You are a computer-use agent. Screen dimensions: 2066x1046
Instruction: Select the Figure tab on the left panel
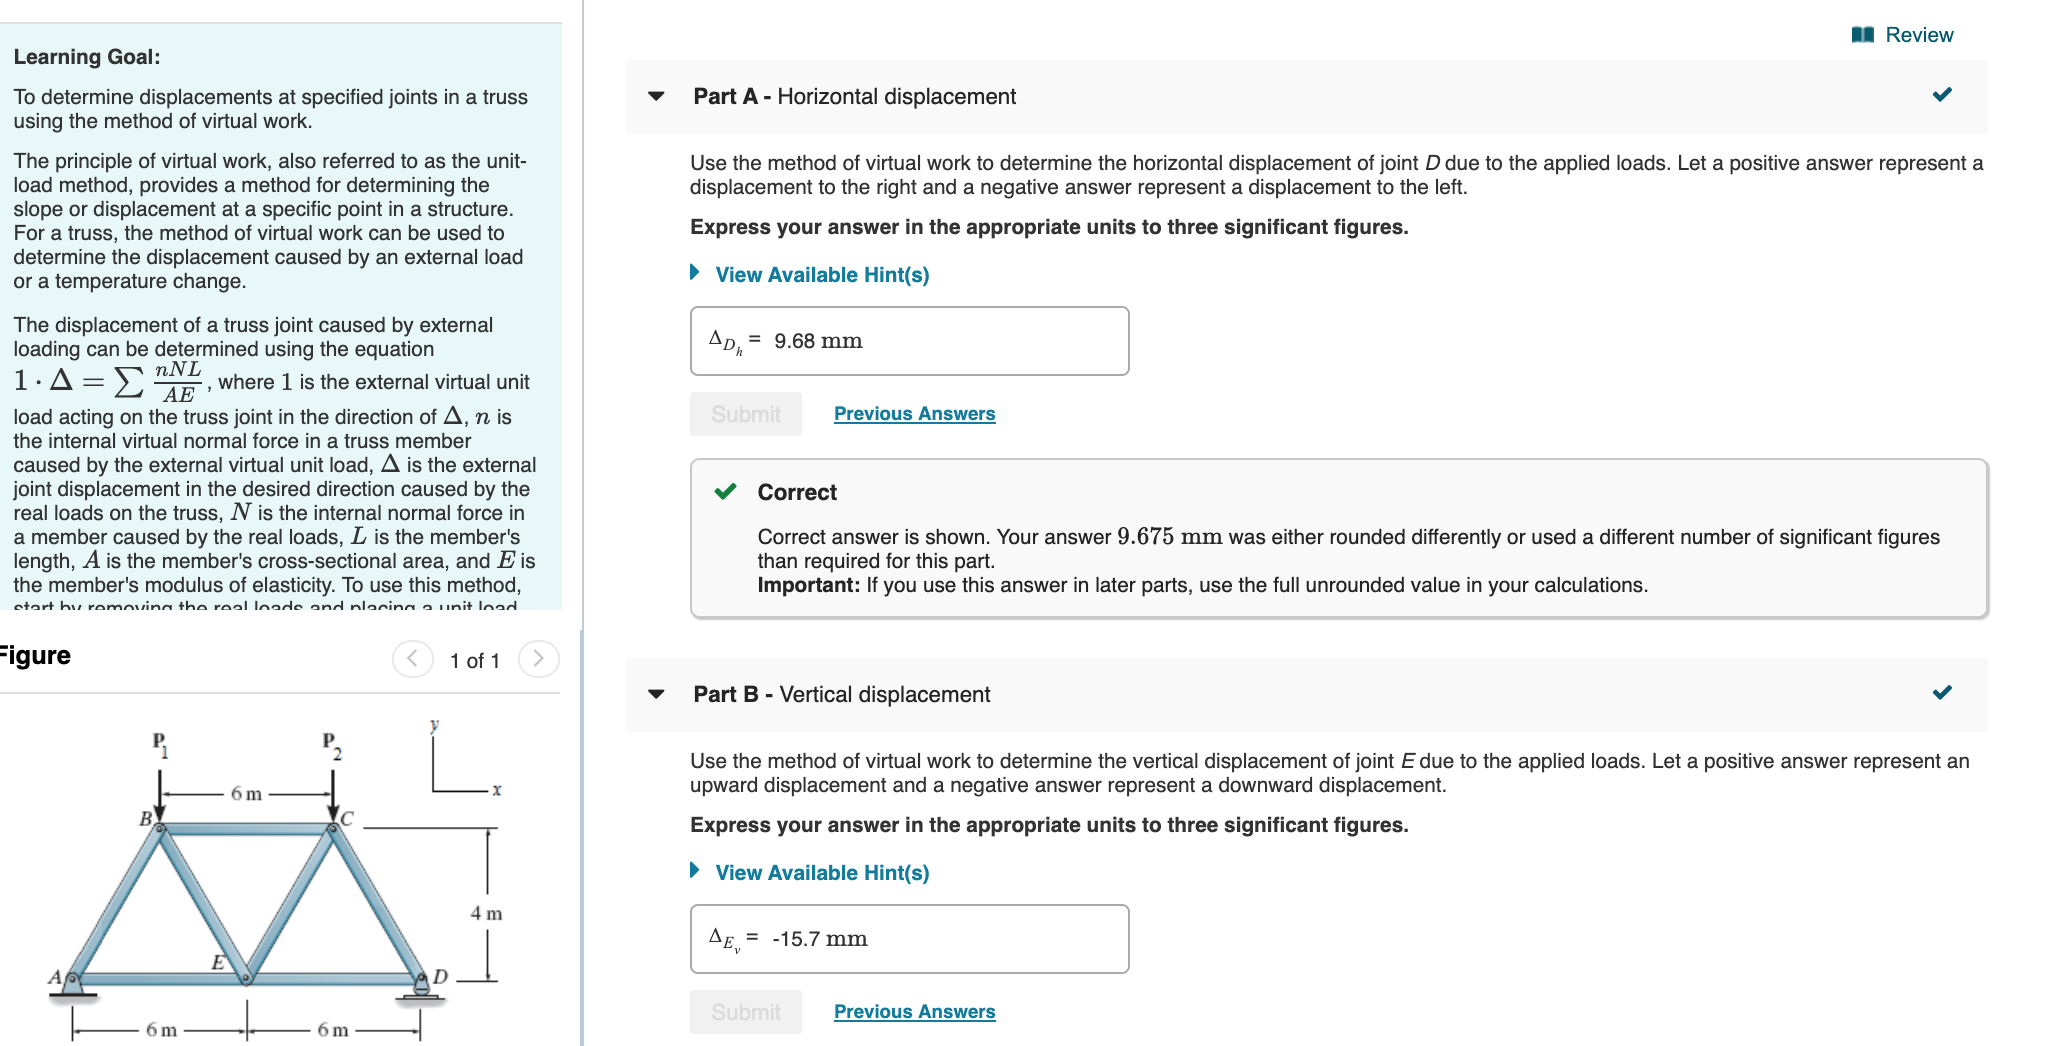(35, 656)
